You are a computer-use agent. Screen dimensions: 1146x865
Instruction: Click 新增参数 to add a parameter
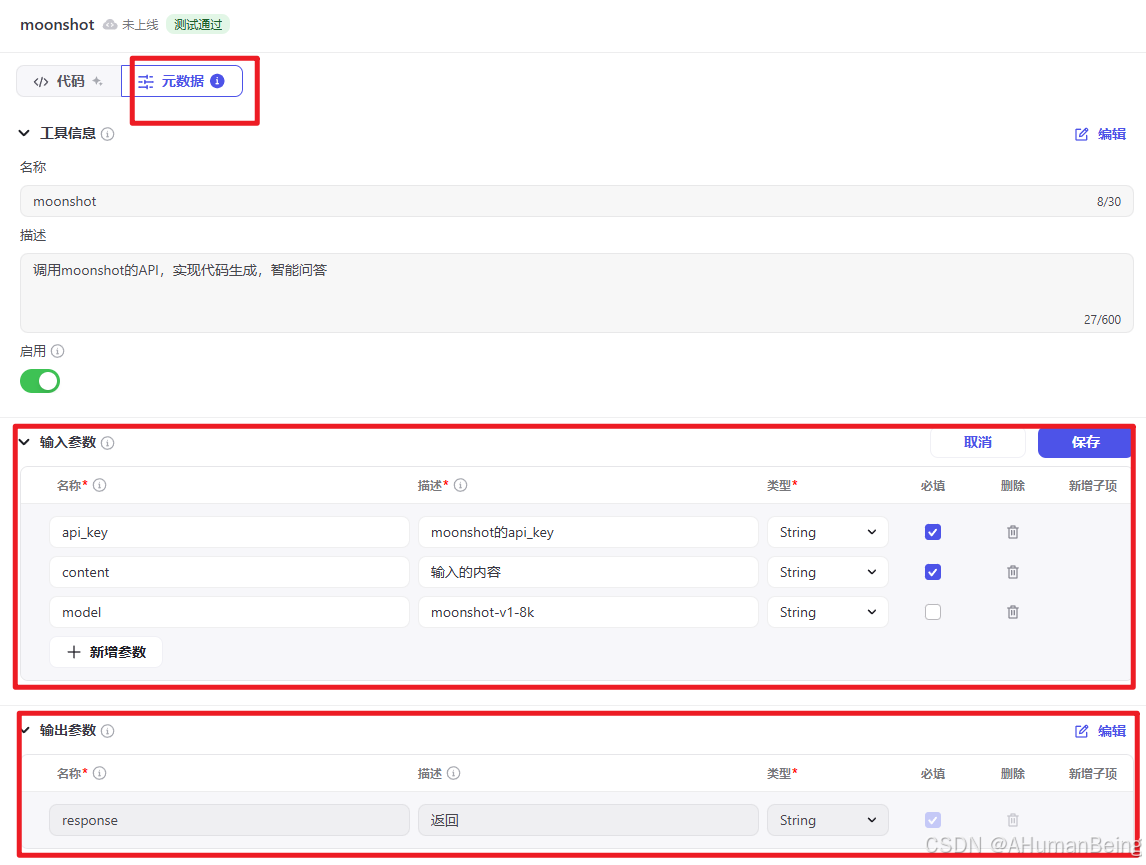pos(106,651)
